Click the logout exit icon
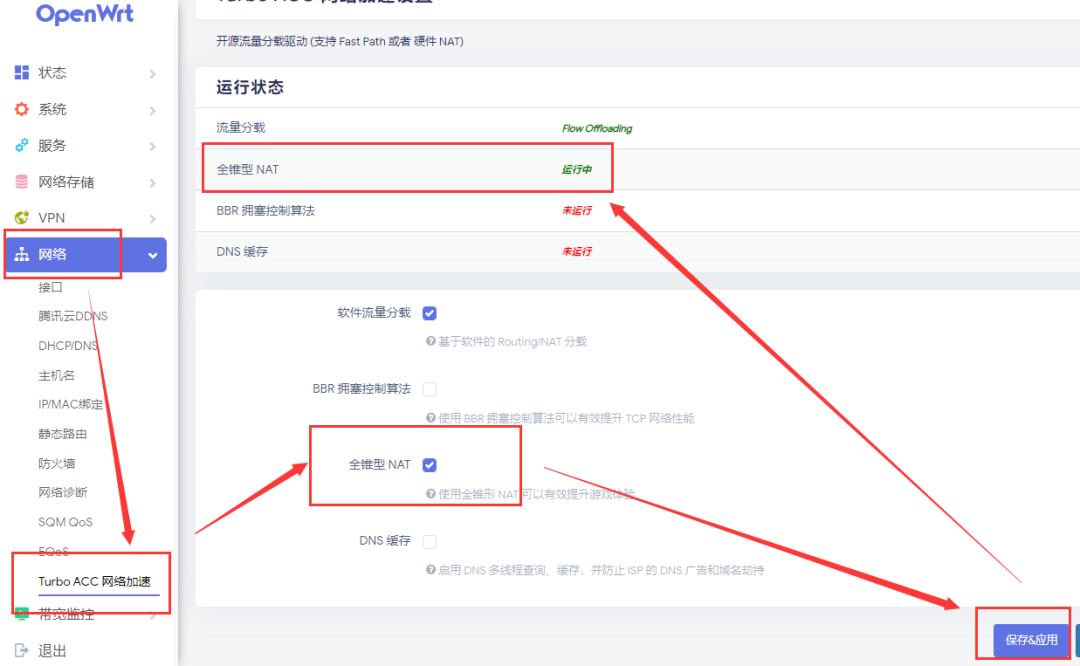Screen dimensions: 1080x666 [x=22, y=650]
